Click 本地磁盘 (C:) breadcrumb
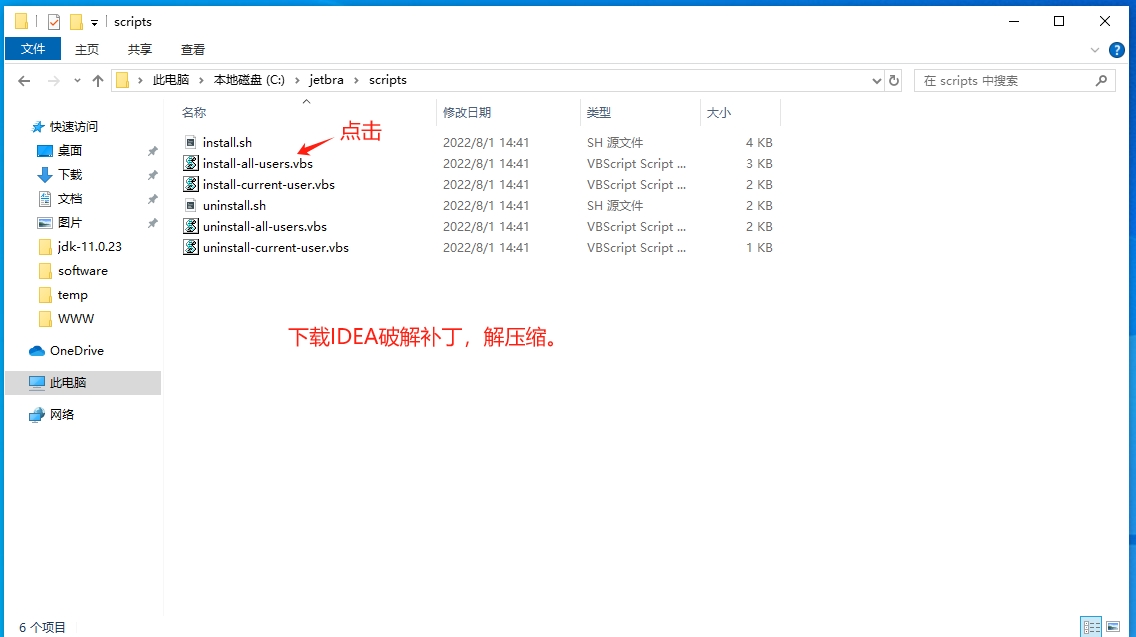This screenshot has height=637, width=1136. (x=248, y=80)
